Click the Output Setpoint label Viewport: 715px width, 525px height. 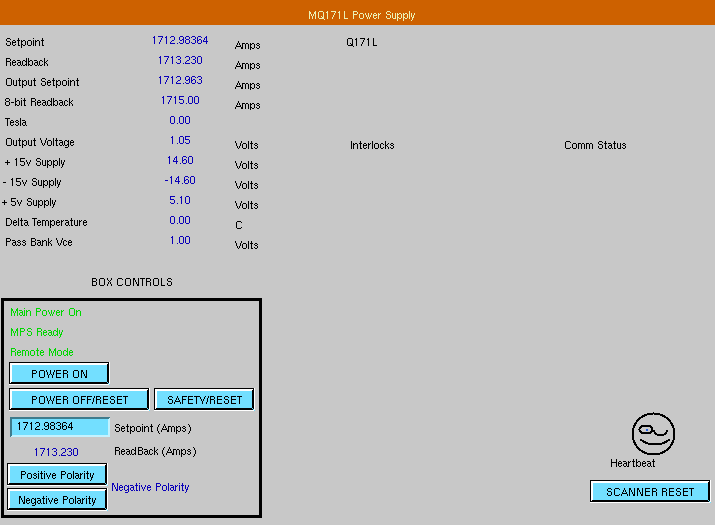(42, 83)
